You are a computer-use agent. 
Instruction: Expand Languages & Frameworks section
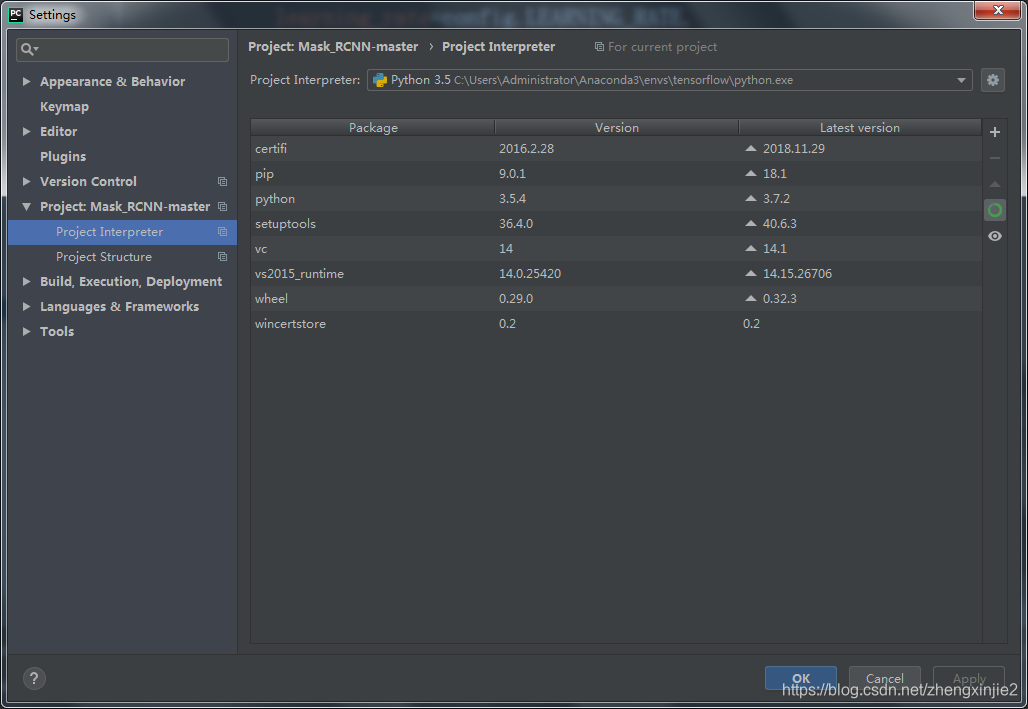pyautogui.click(x=26, y=306)
